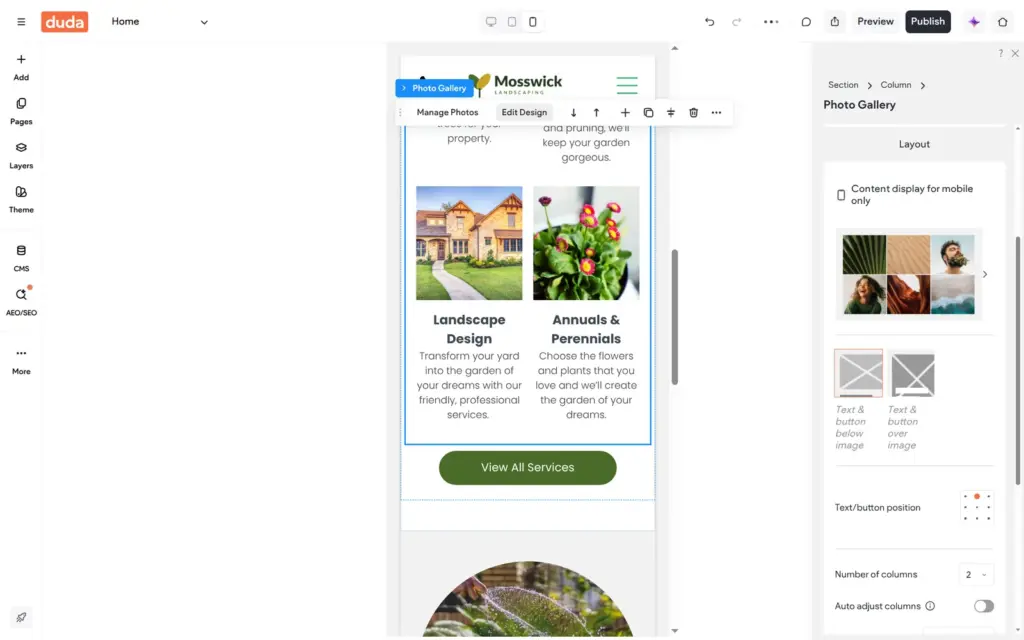Open the AEO/SEO panel
Viewport: 1024px width, 640px height.
(x=21, y=302)
